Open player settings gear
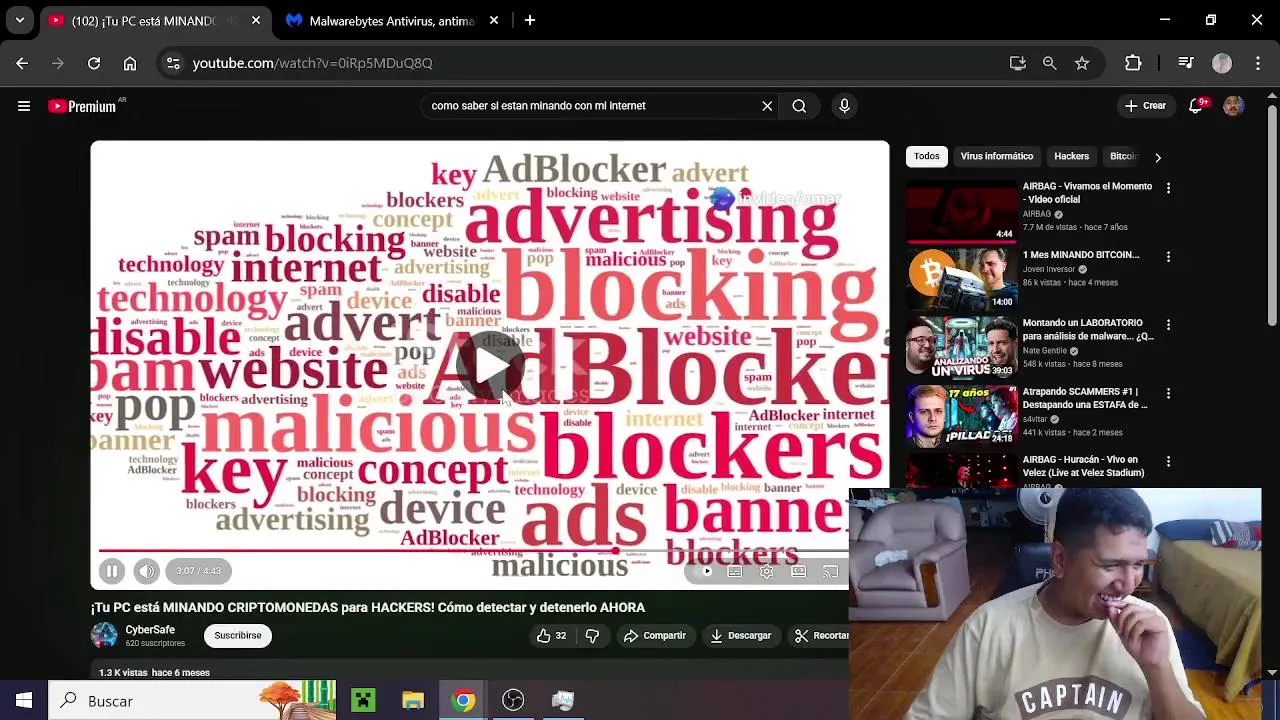The height and width of the screenshot is (720, 1280). (x=766, y=572)
